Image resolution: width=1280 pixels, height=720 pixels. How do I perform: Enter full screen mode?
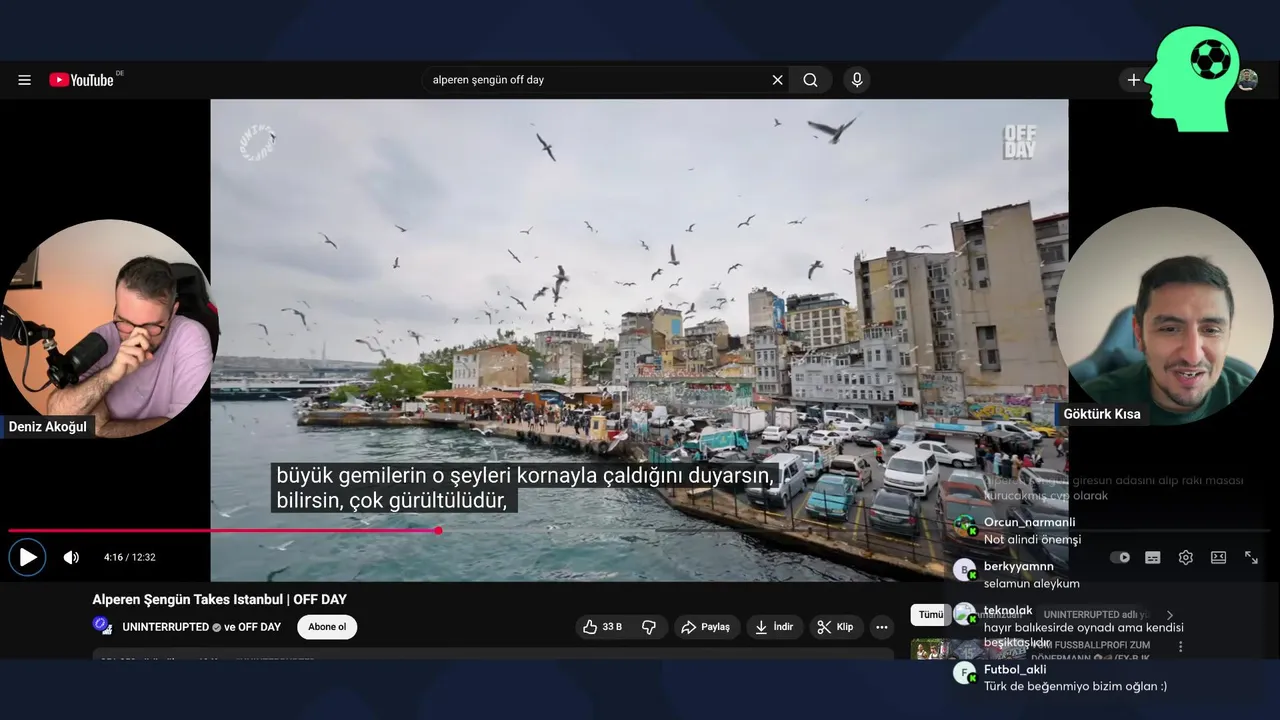pos(1251,558)
